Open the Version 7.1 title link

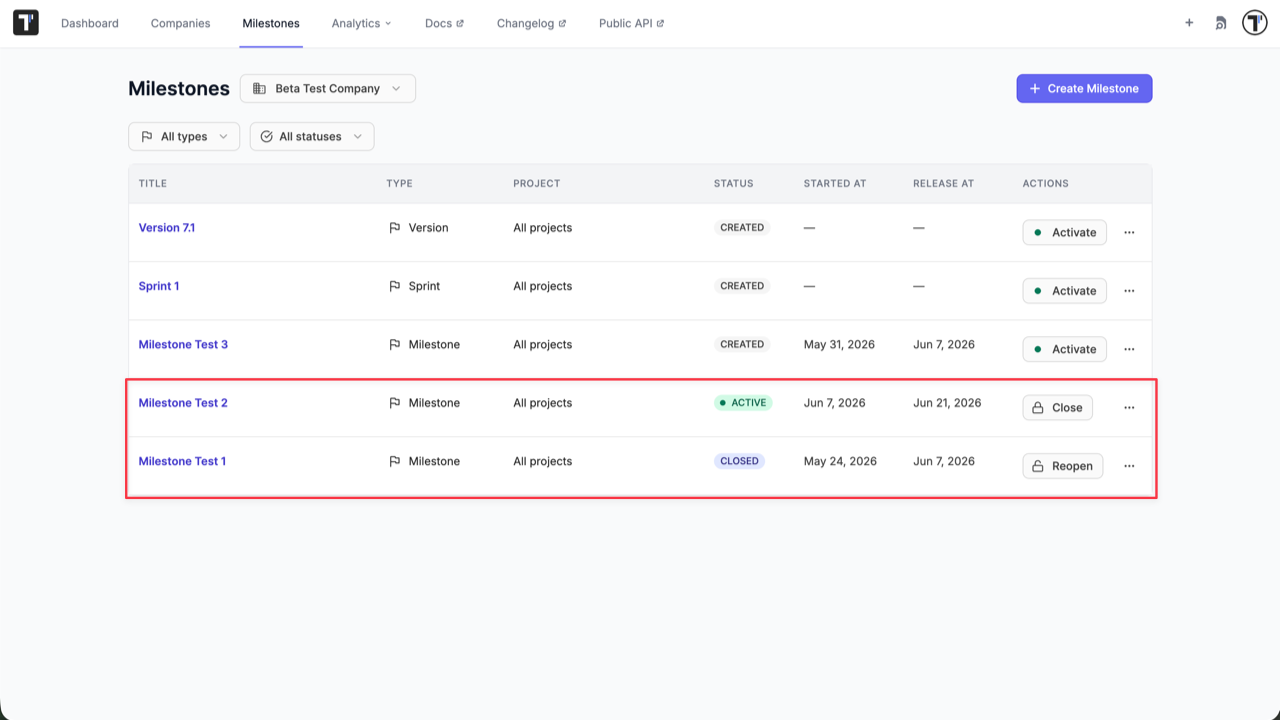[167, 228]
